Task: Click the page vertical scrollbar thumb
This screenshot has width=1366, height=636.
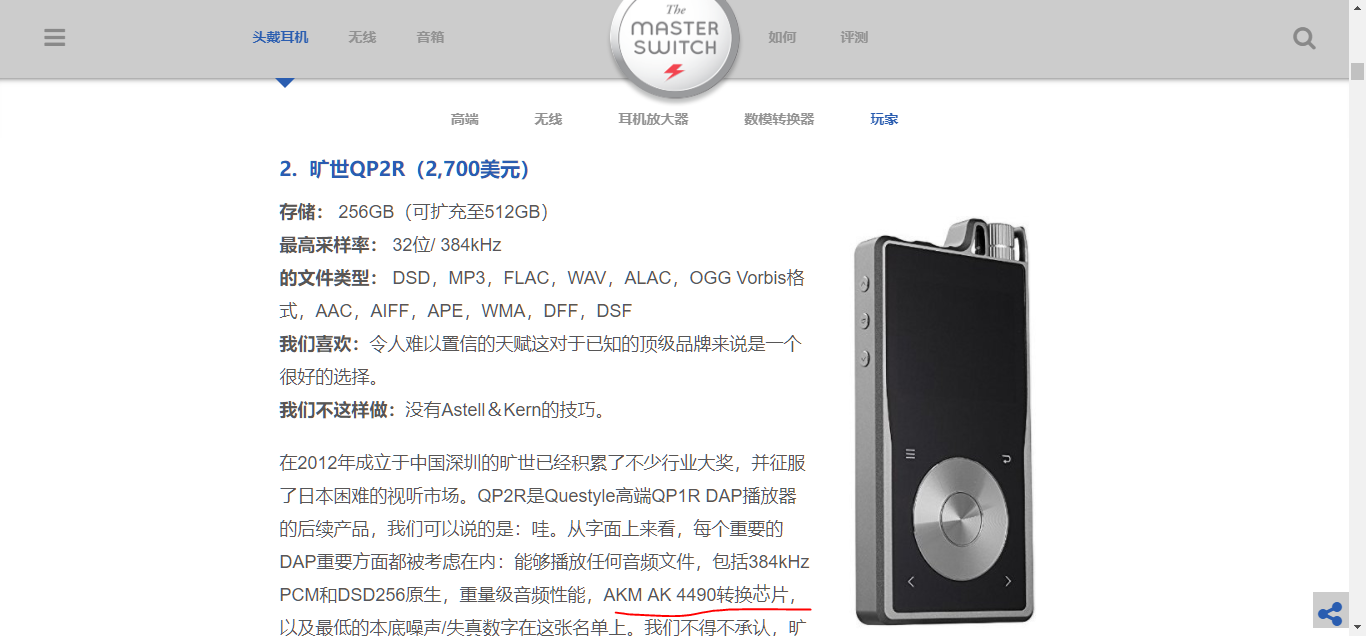Action: 1357,72
